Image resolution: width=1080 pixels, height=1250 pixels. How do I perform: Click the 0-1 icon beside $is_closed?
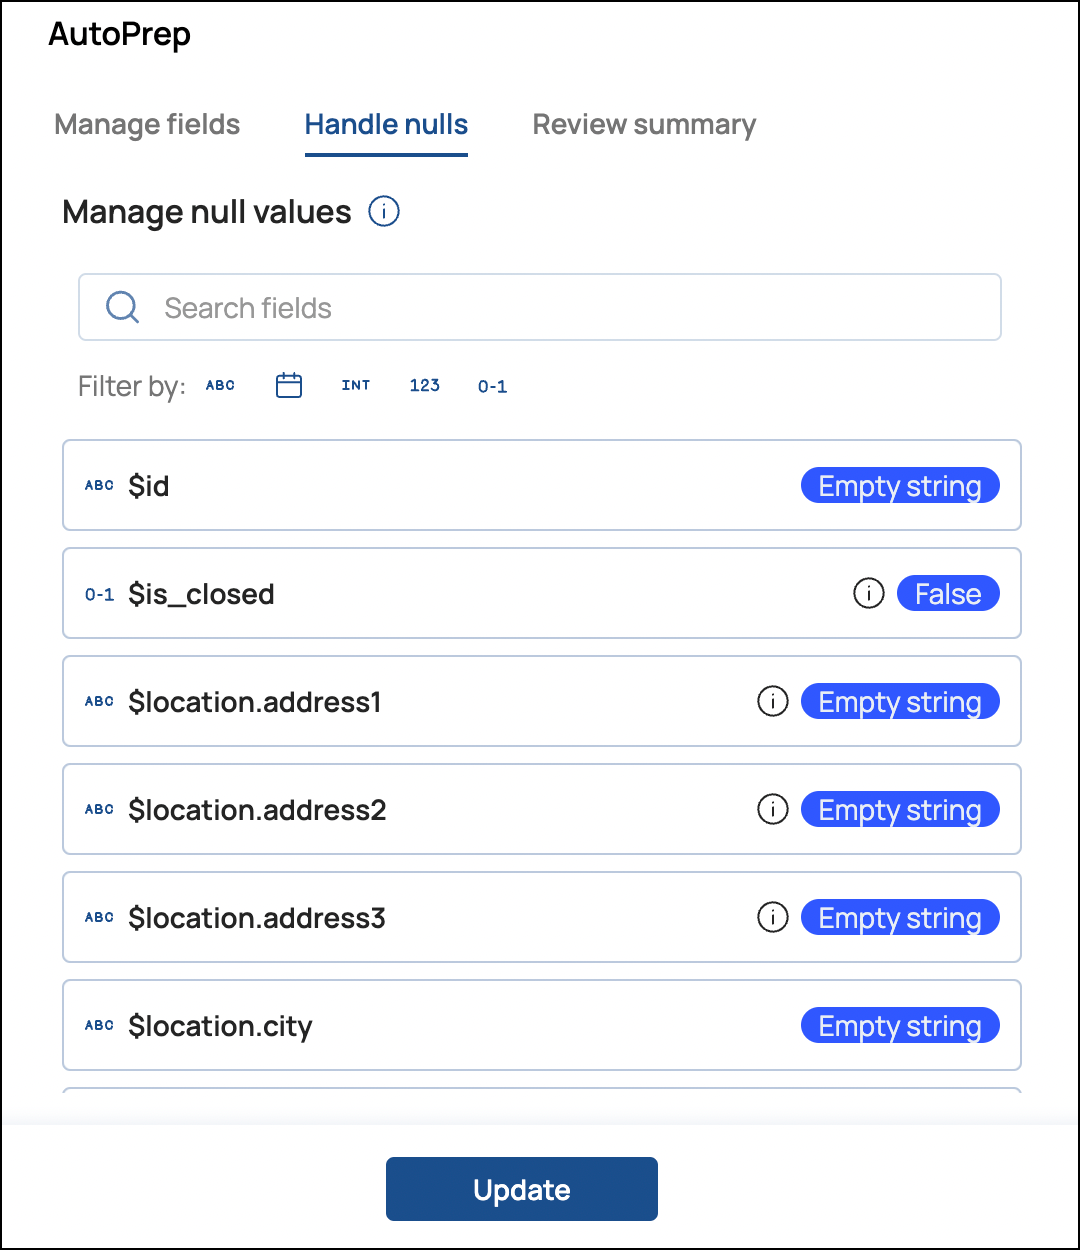99,594
